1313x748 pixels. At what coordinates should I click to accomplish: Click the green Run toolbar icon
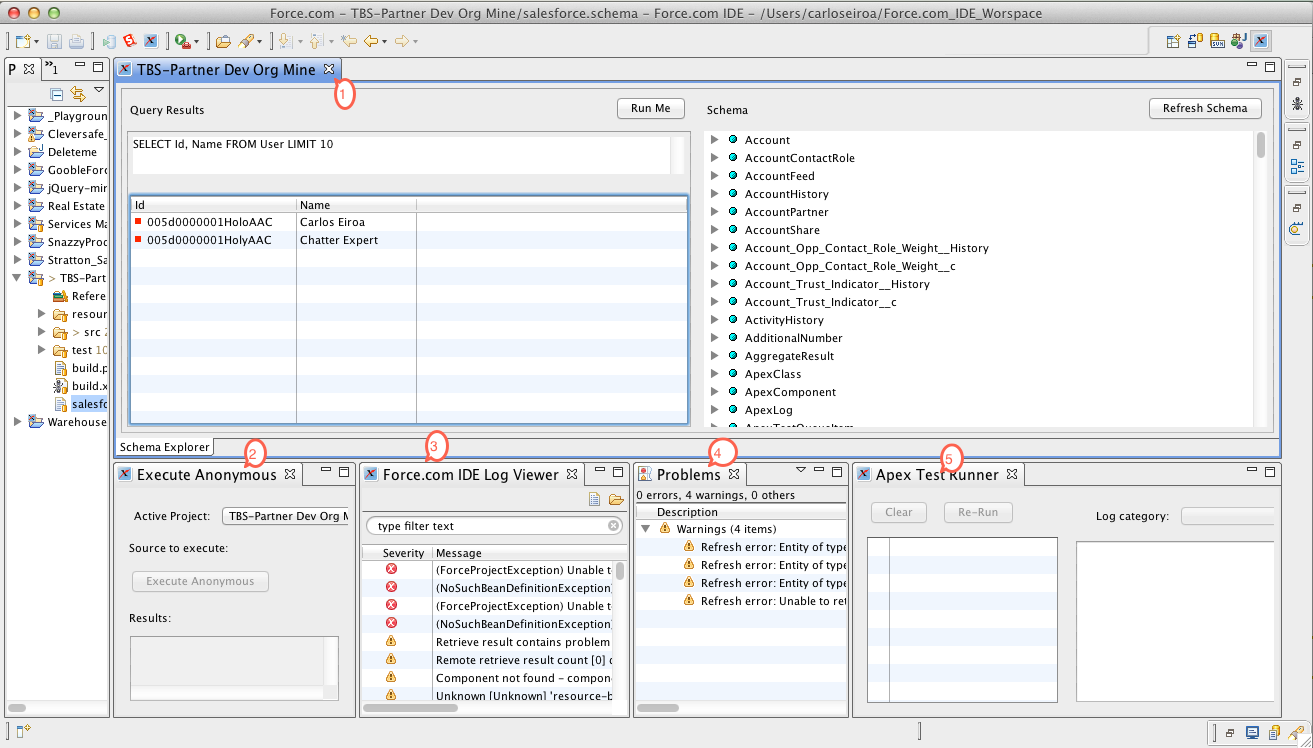click(x=182, y=41)
